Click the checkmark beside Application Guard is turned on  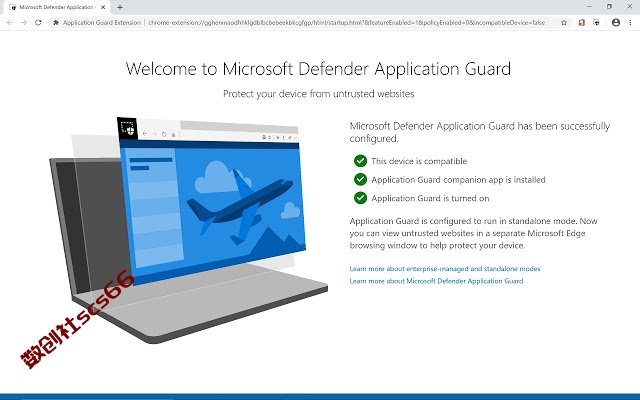click(x=360, y=198)
